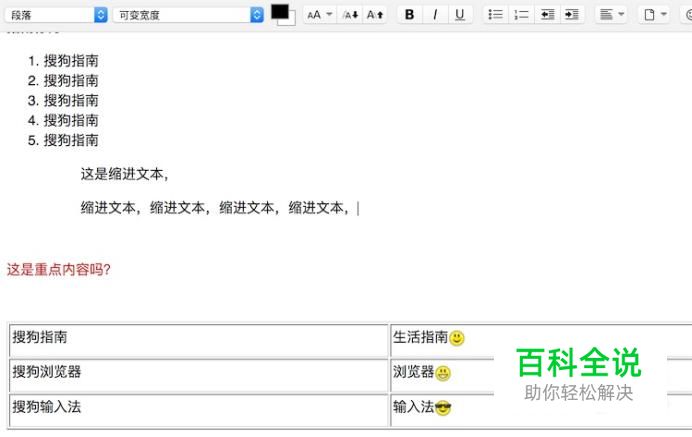Click list item 5. 搜狗指南
Screen dimensions: 692x437
(x=63, y=140)
